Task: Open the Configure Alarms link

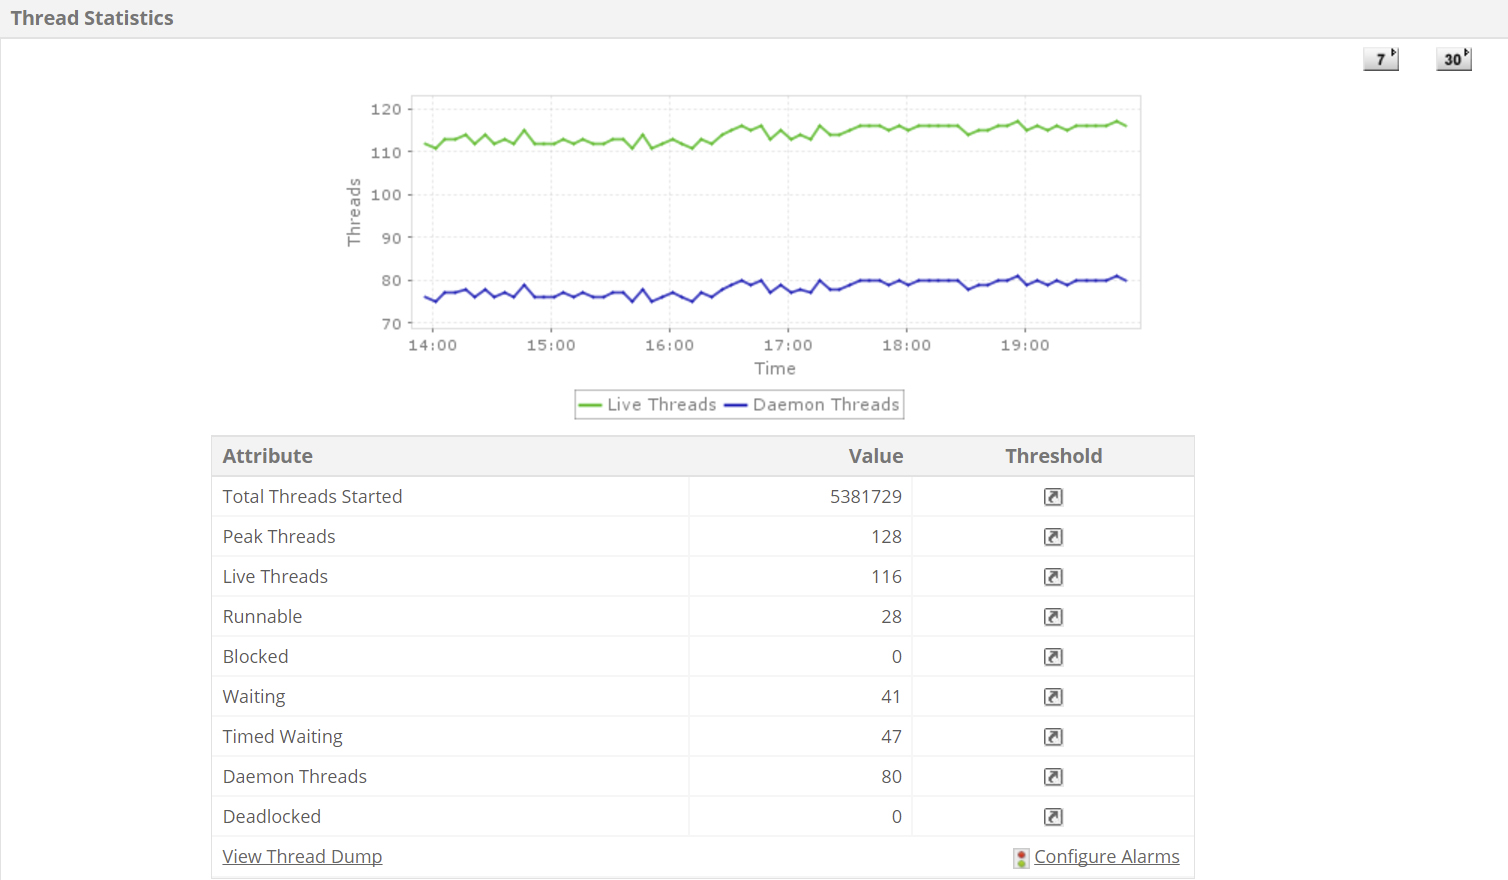Action: [x=1106, y=857]
